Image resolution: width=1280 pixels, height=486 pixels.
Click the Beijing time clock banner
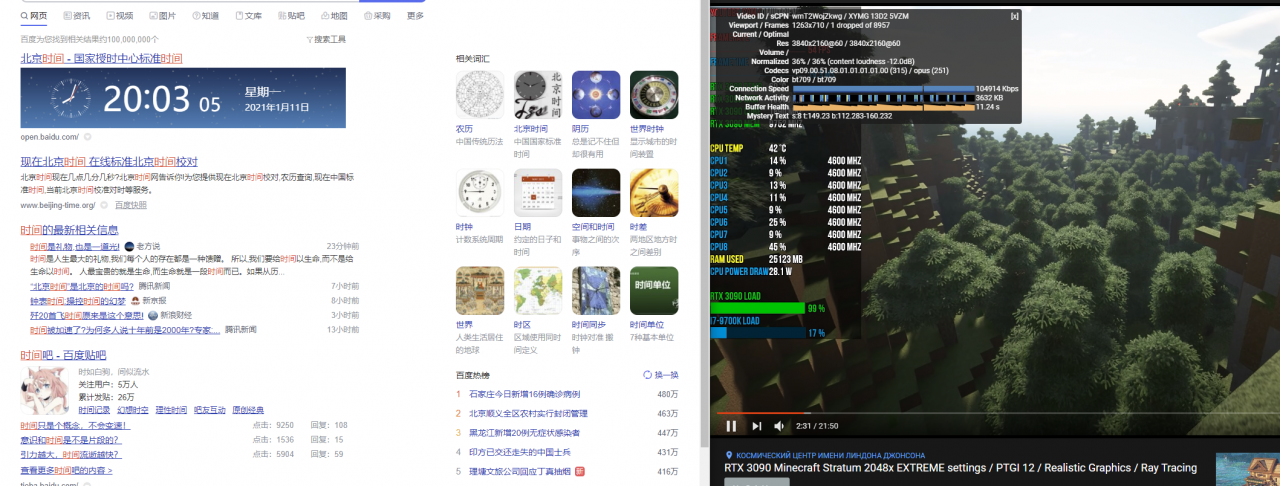(183, 98)
